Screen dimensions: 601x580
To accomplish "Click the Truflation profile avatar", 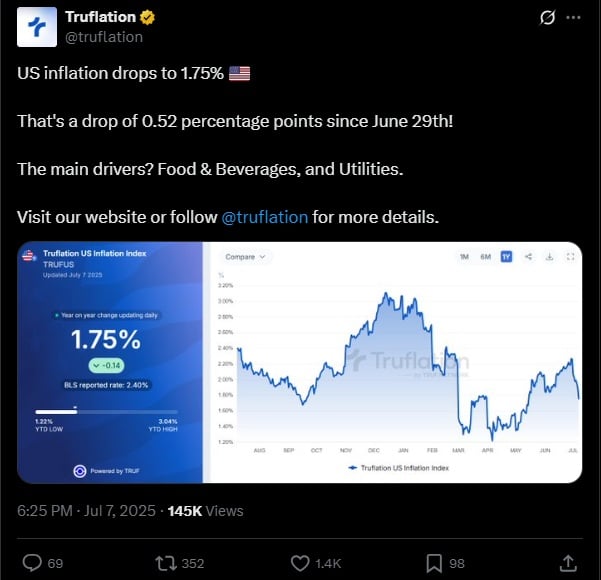I will (x=37, y=27).
